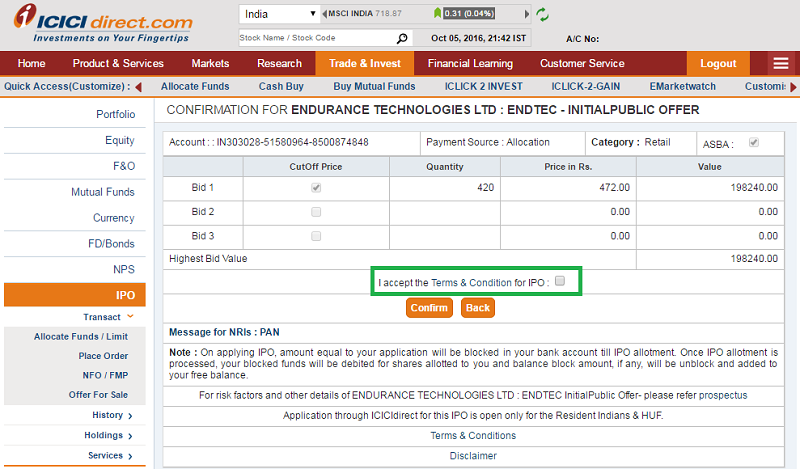This screenshot has width=800, height=469.
Task: Open Buy Mutual Funds quick link
Action: [x=374, y=86]
